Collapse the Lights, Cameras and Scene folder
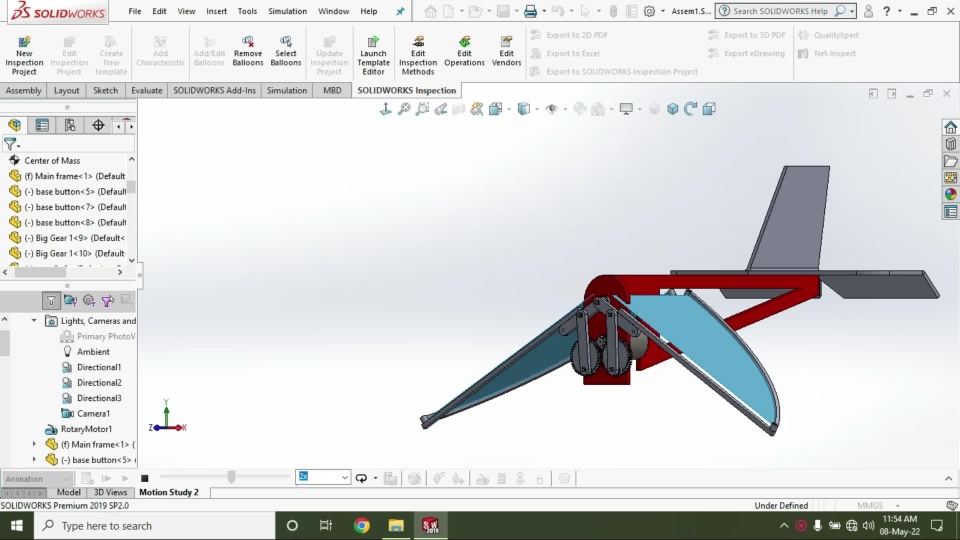 [34, 321]
